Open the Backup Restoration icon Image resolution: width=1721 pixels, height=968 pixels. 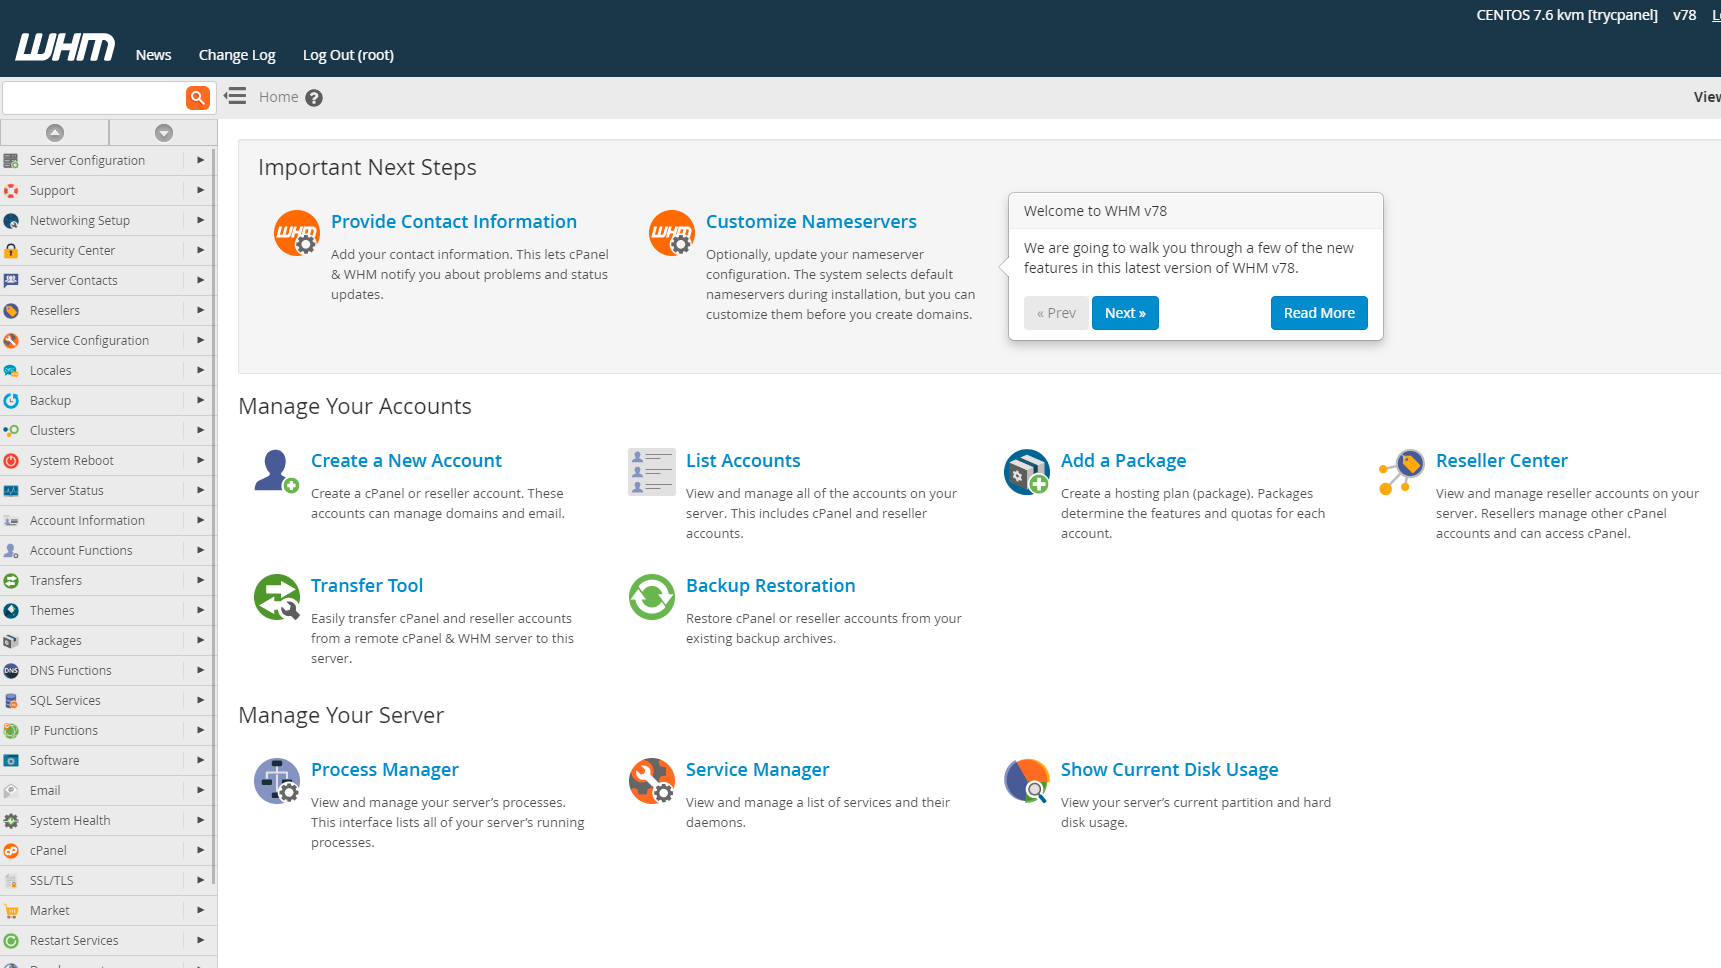(x=651, y=597)
